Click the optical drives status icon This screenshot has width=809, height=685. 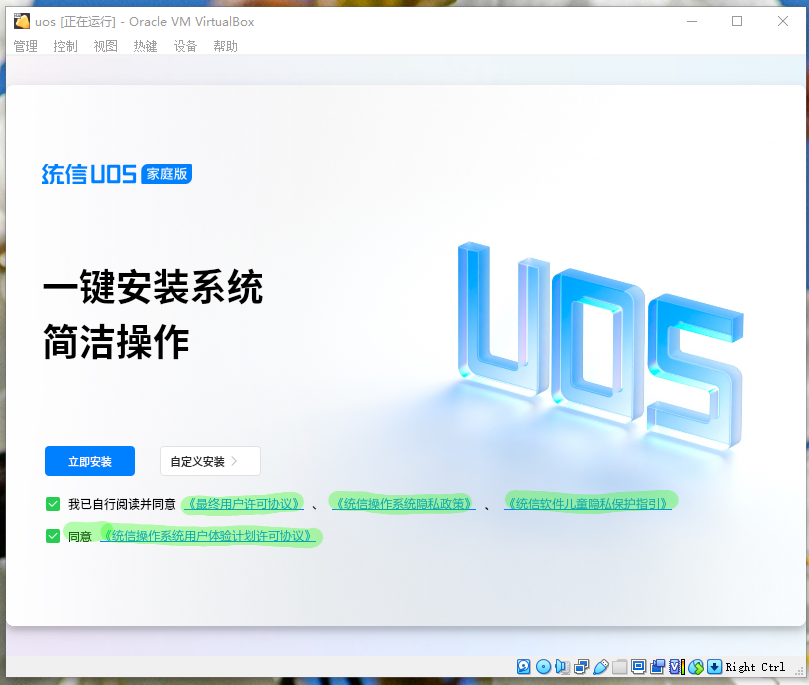(542, 666)
